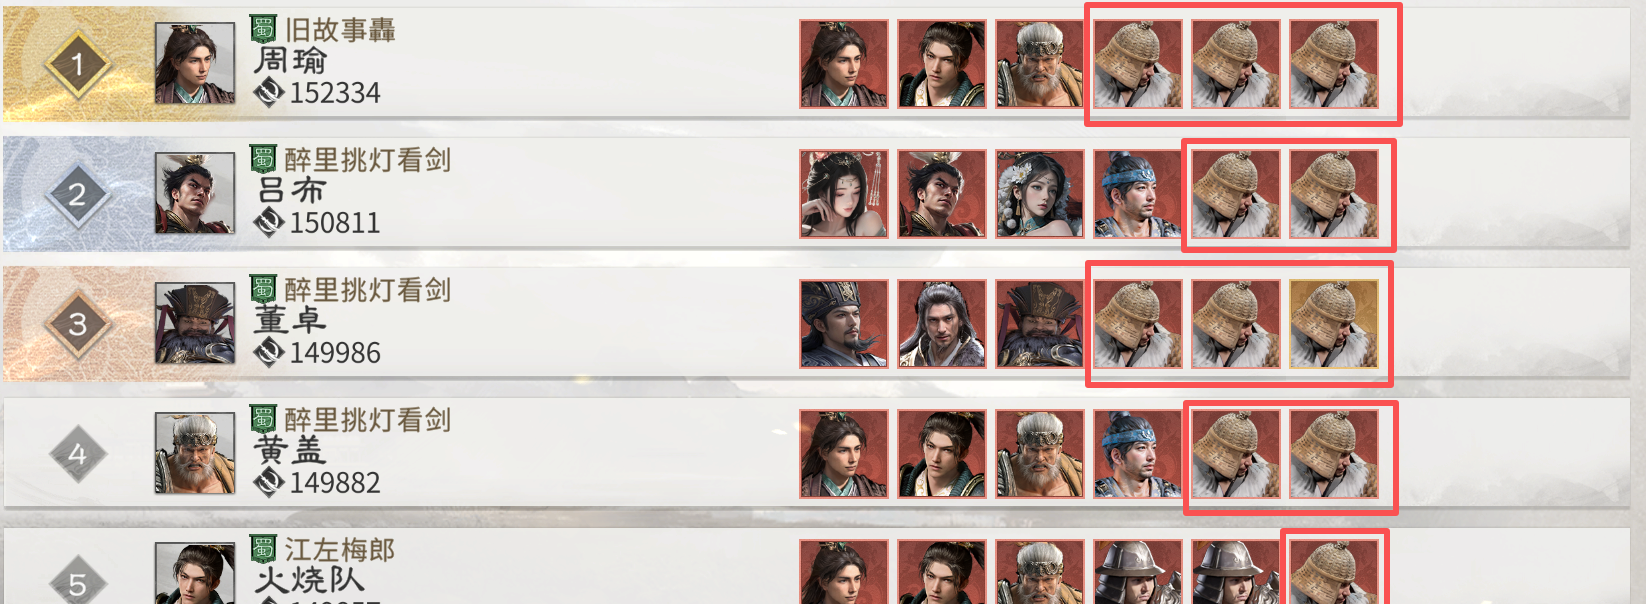
Task: Select the lady with red hair ornaments portrait
Action: click(844, 194)
